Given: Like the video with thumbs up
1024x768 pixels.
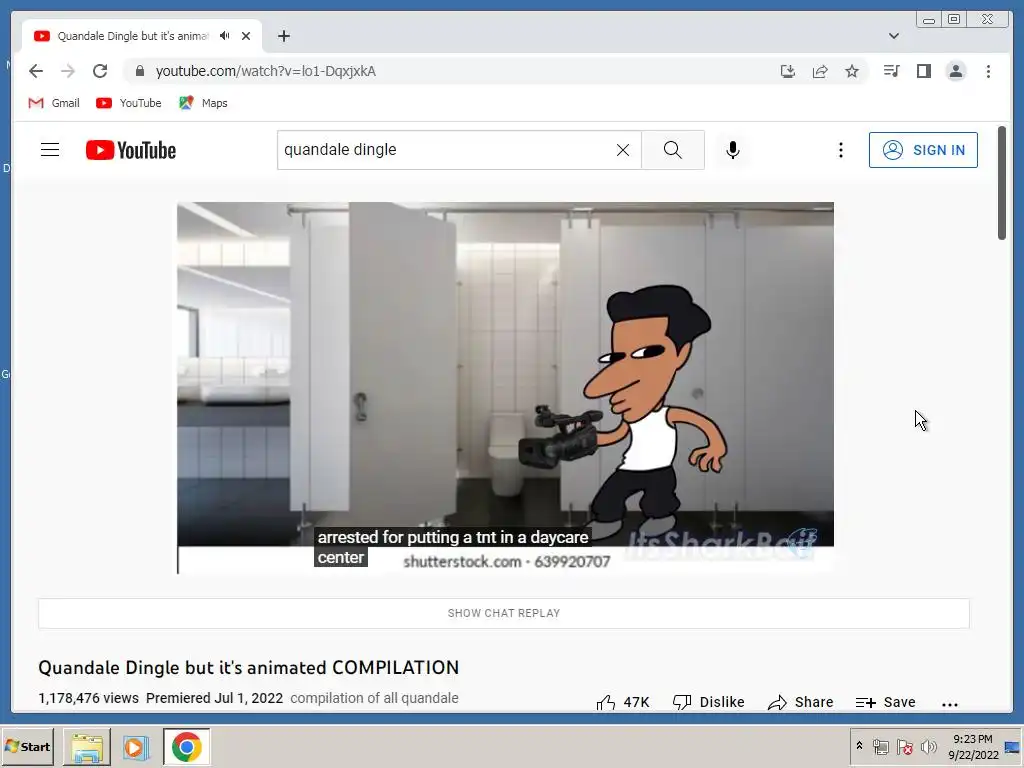Looking at the screenshot, I should (x=622, y=703).
